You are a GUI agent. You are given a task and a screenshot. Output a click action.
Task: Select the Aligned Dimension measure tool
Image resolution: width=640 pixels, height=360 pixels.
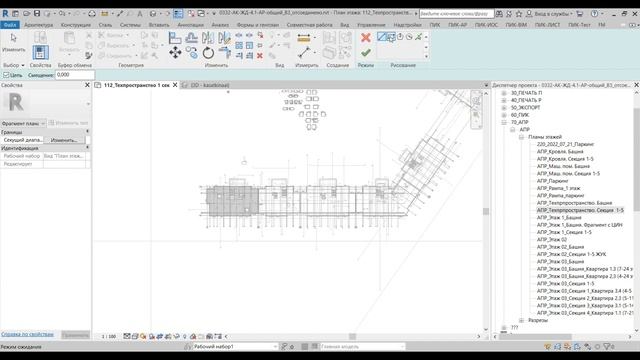tap(304, 38)
